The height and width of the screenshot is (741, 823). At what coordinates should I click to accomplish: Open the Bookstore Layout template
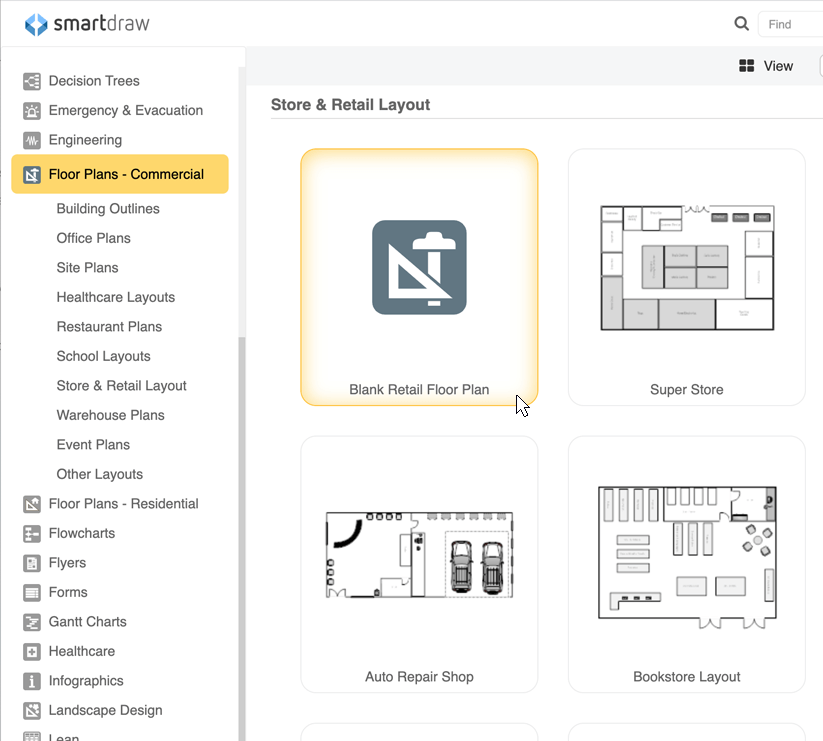[687, 564]
